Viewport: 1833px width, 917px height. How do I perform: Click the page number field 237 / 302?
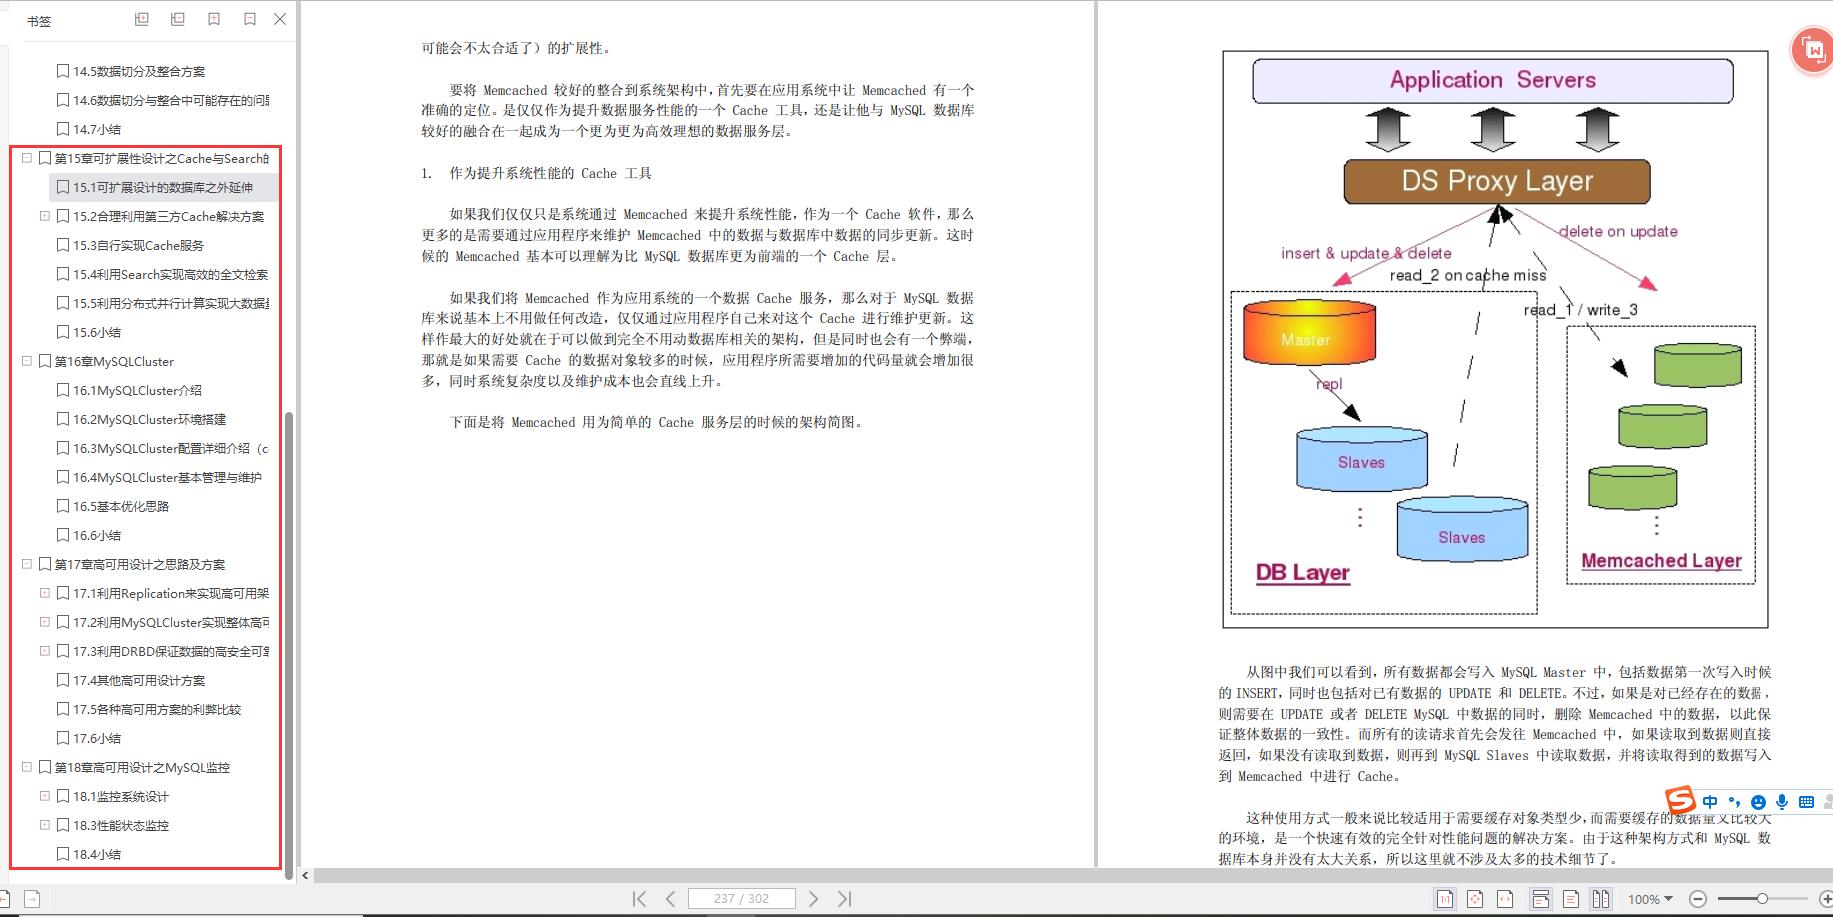point(742,899)
